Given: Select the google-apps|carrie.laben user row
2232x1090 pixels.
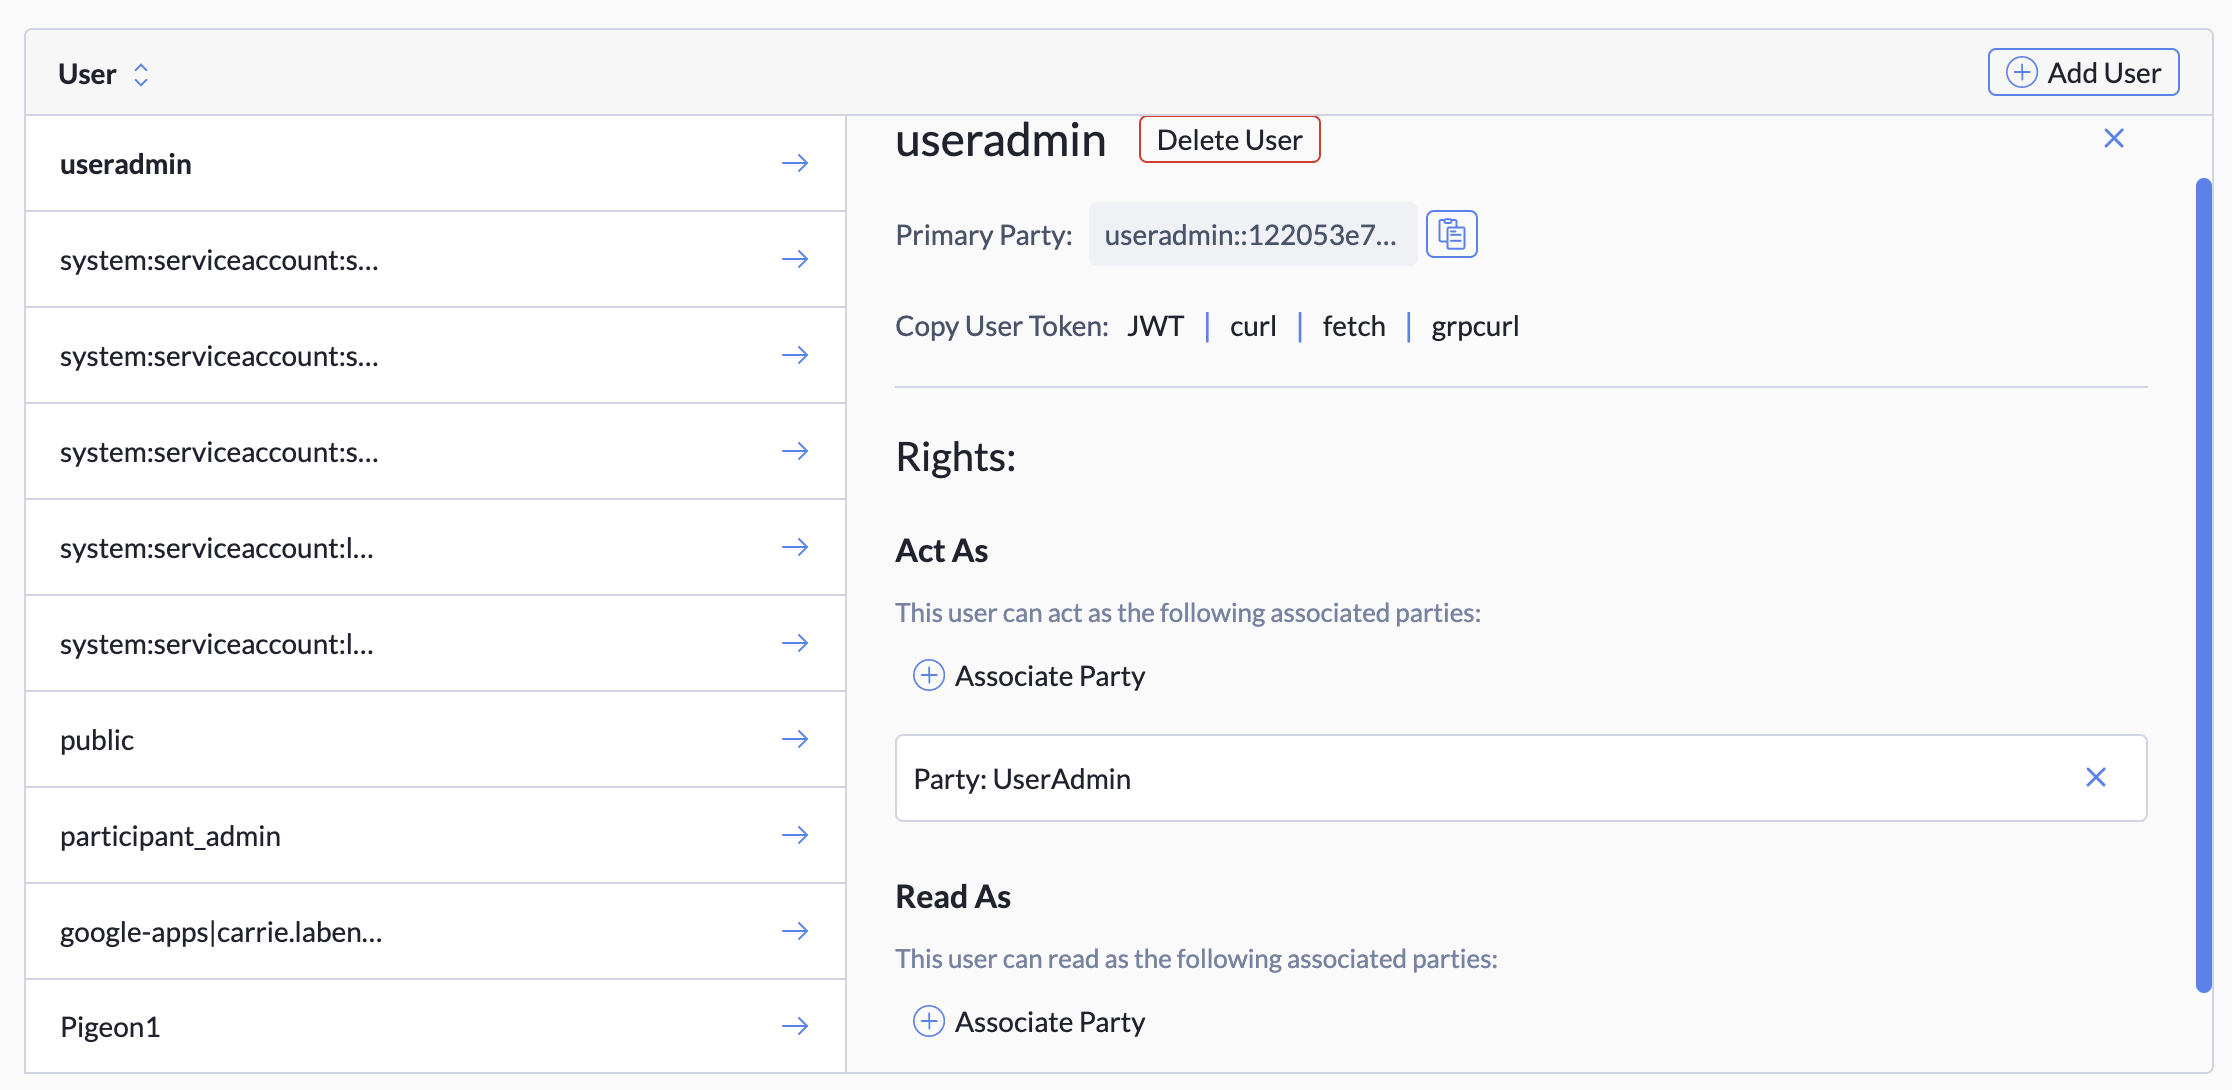Looking at the screenshot, I should pos(222,931).
